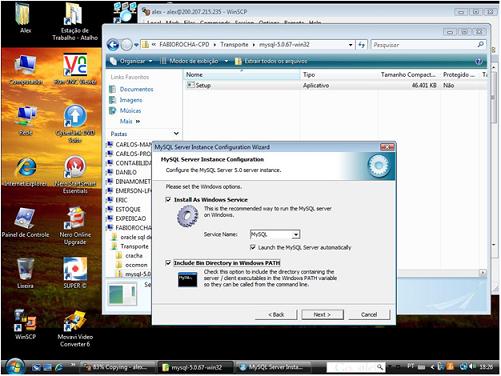
Task: Sort by the Tipo column header
Action: pyautogui.click(x=339, y=75)
